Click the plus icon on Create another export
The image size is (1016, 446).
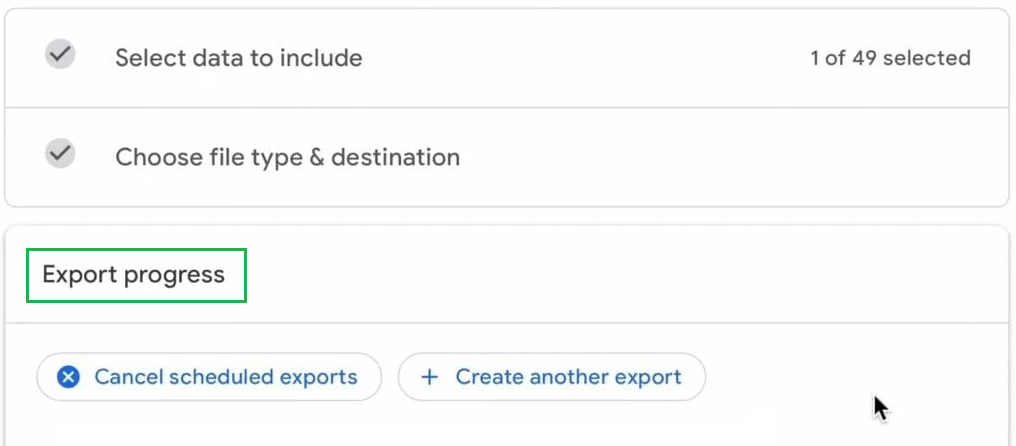[x=429, y=377]
